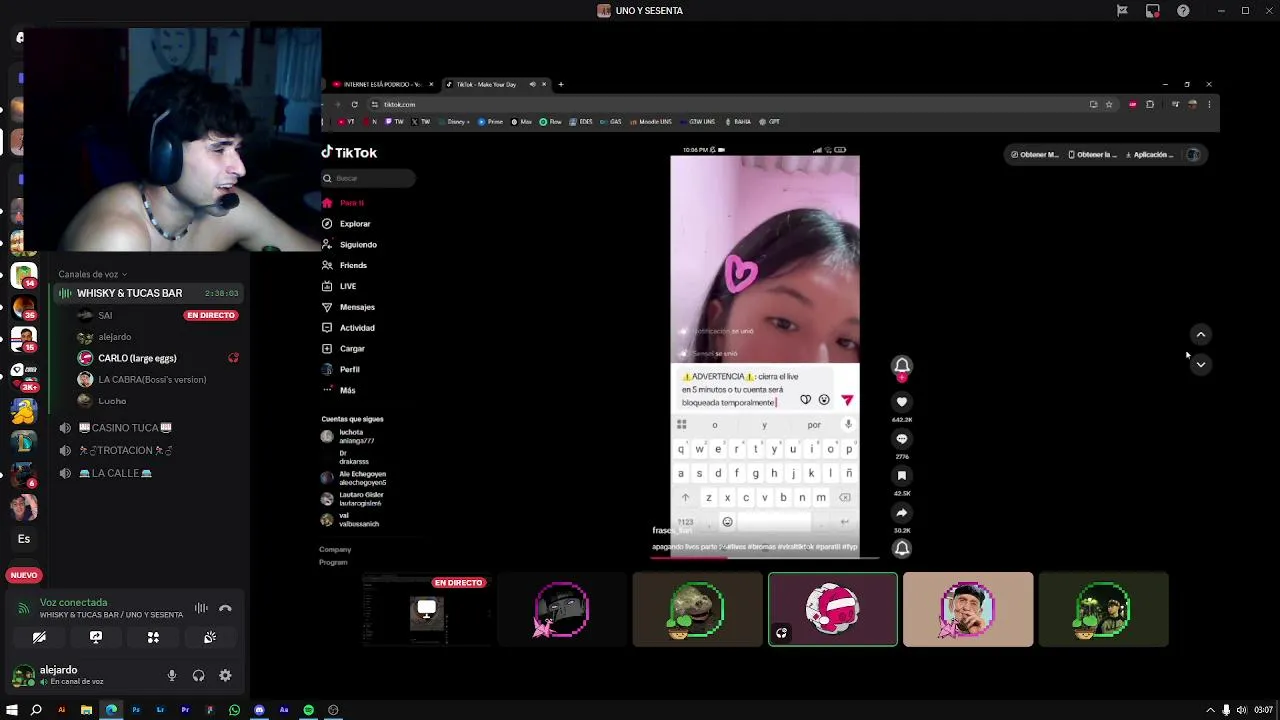Open Discord help icon
Viewport: 1280px width, 720px height.
click(1183, 11)
